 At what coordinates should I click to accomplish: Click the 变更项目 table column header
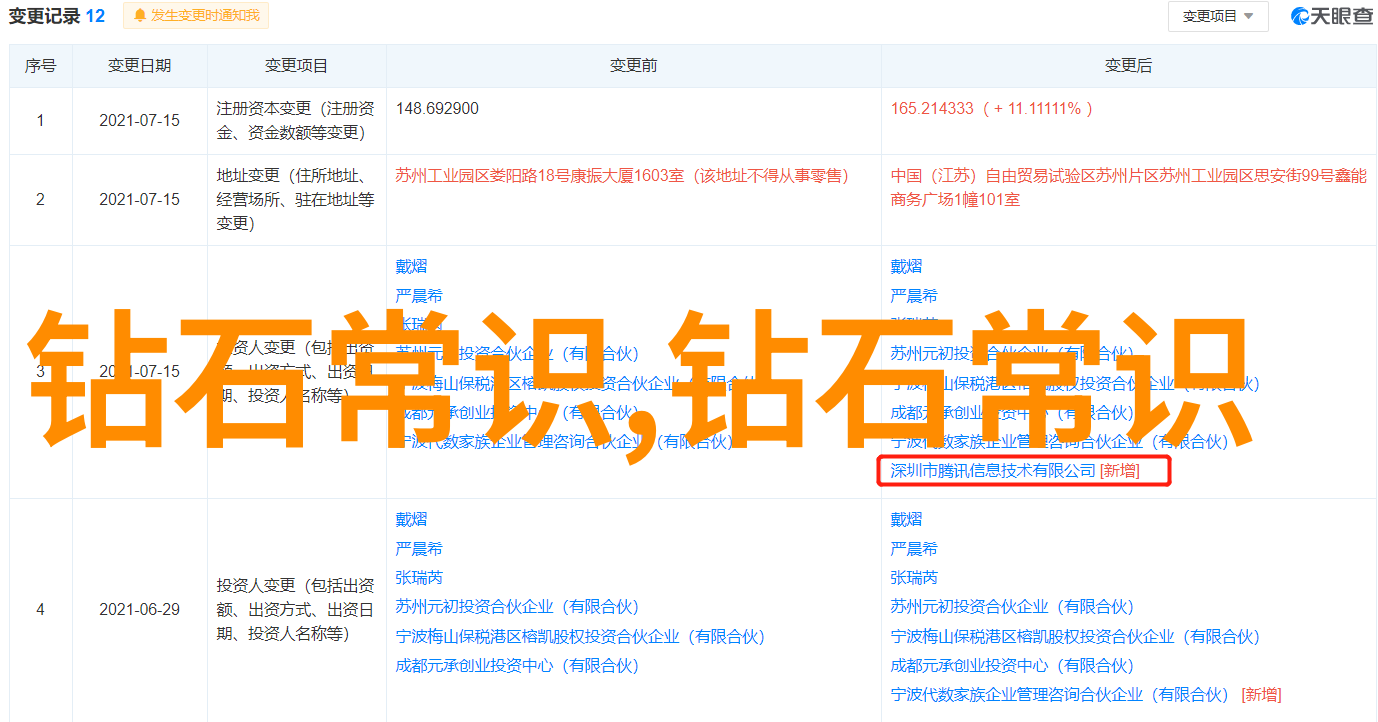tap(296, 66)
